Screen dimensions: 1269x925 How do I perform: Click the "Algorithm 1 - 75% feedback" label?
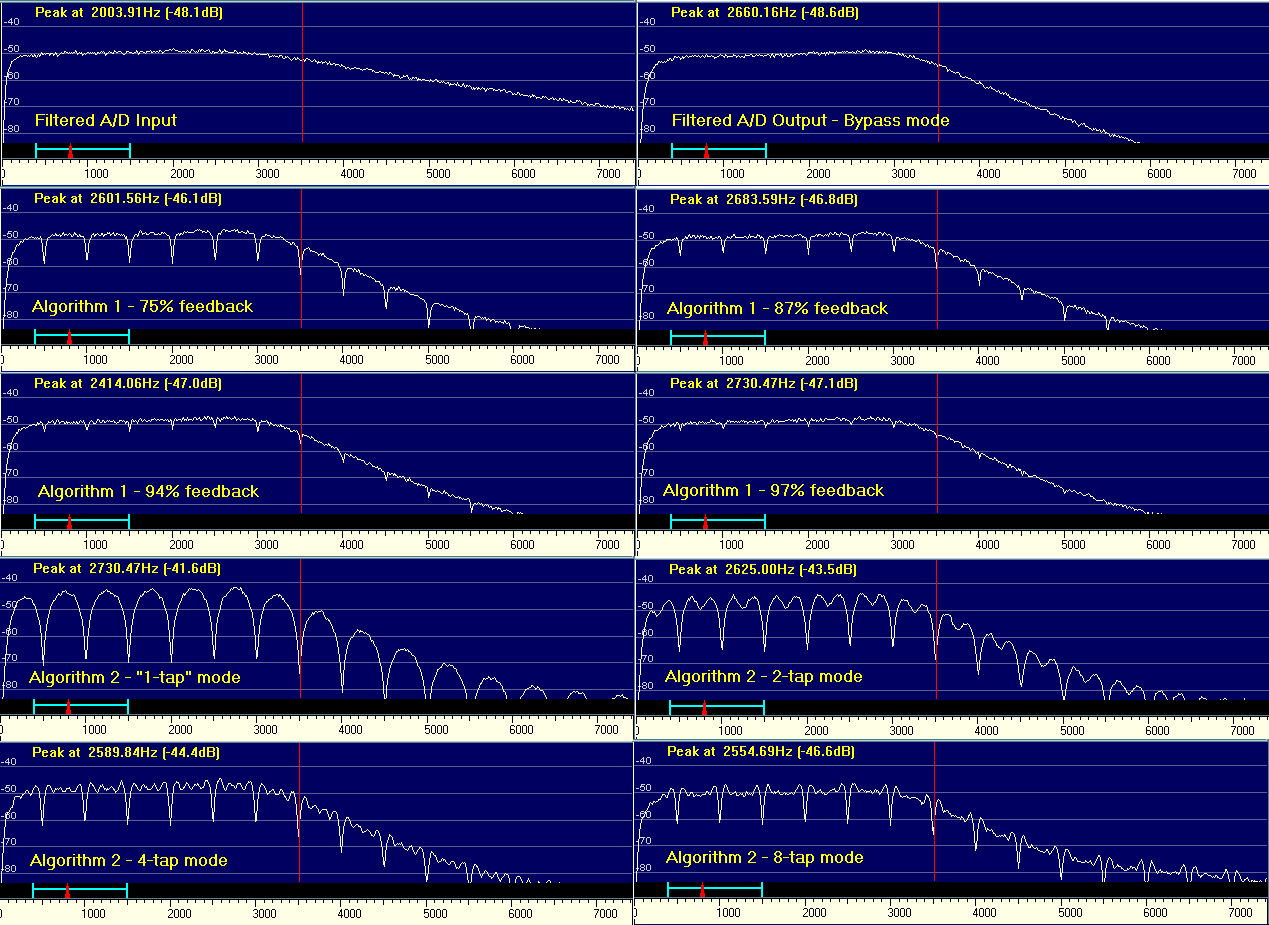click(x=143, y=306)
